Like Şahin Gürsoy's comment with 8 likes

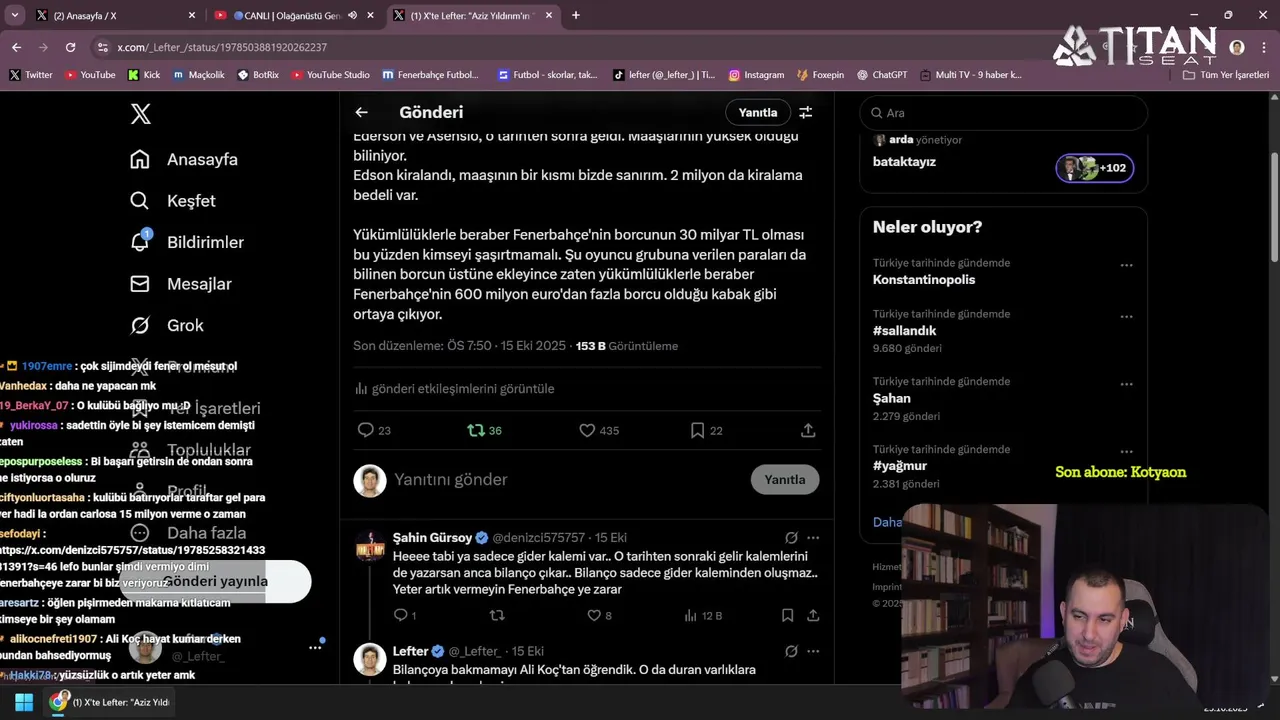click(593, 616)
